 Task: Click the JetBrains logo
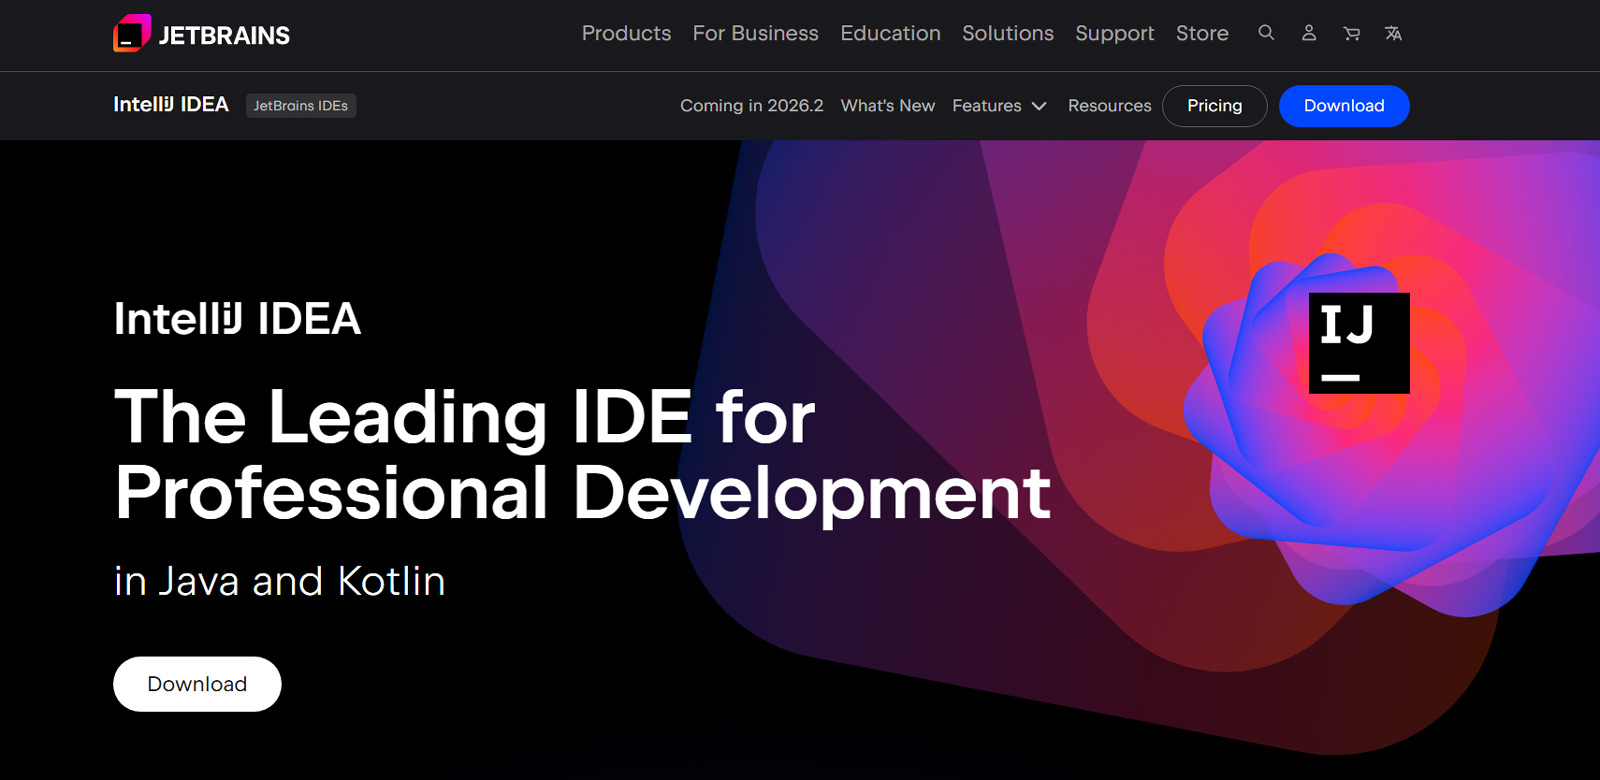[x=201, y=34]
